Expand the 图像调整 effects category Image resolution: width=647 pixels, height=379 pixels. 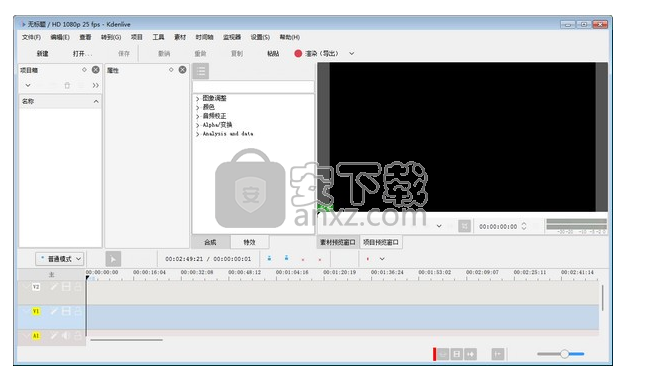coord(197,99)
